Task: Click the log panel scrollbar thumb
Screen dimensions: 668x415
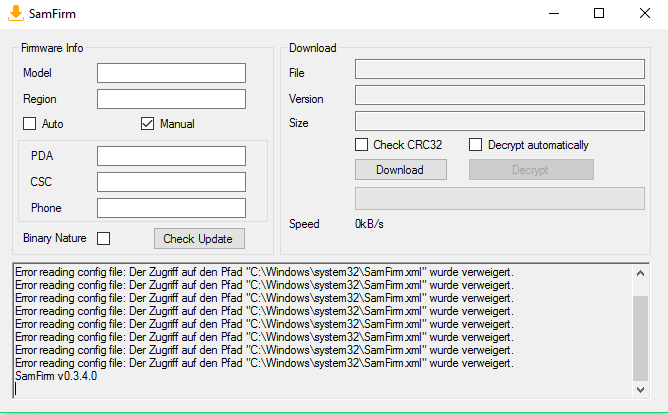Action: [640, 338]
